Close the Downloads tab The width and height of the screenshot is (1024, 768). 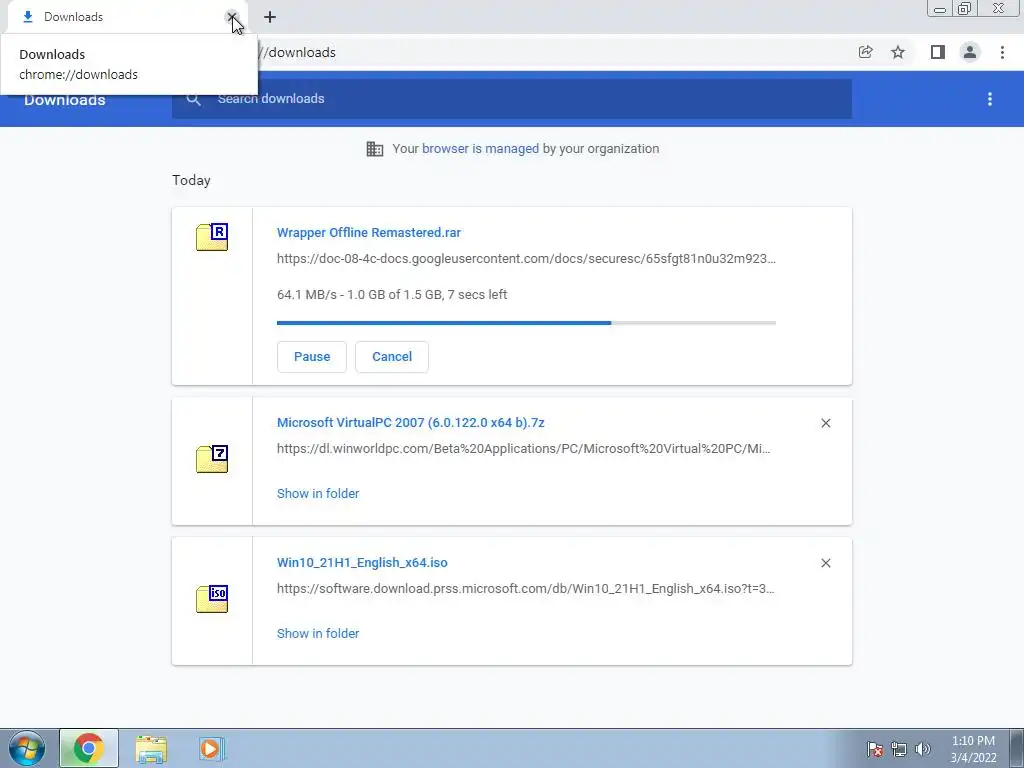pos(231,17)
